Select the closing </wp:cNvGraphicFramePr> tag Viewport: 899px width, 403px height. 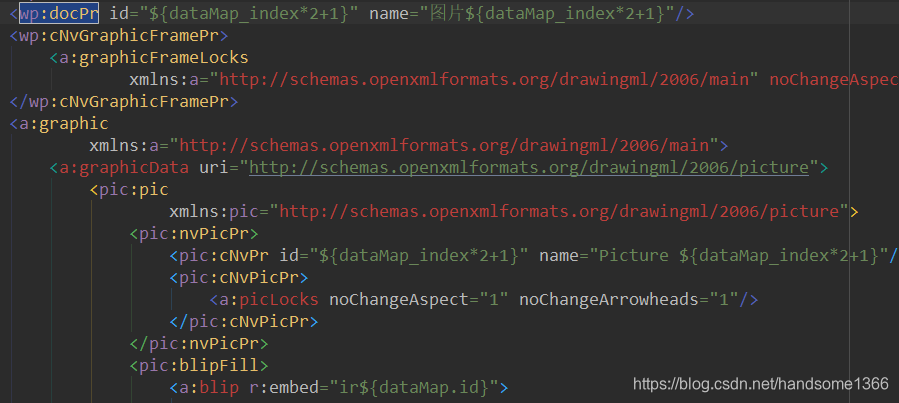tap(124, 102)
